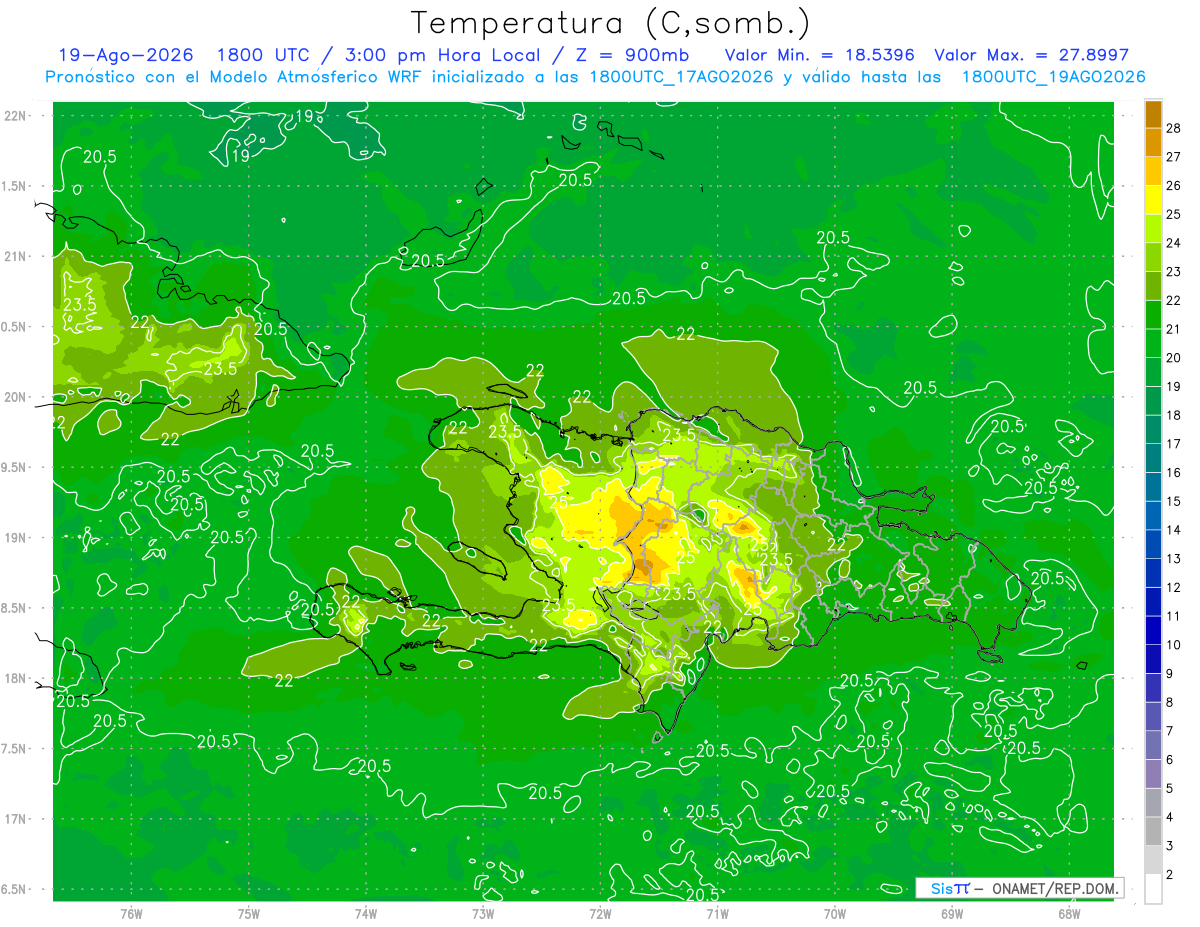Click the '71W' longitude axis label
The height and width of the screenshot is (927, 1200).
click(717, 914)
